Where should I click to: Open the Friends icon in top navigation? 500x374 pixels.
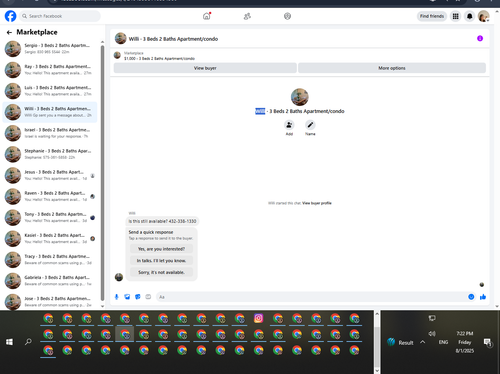[247, 16]
